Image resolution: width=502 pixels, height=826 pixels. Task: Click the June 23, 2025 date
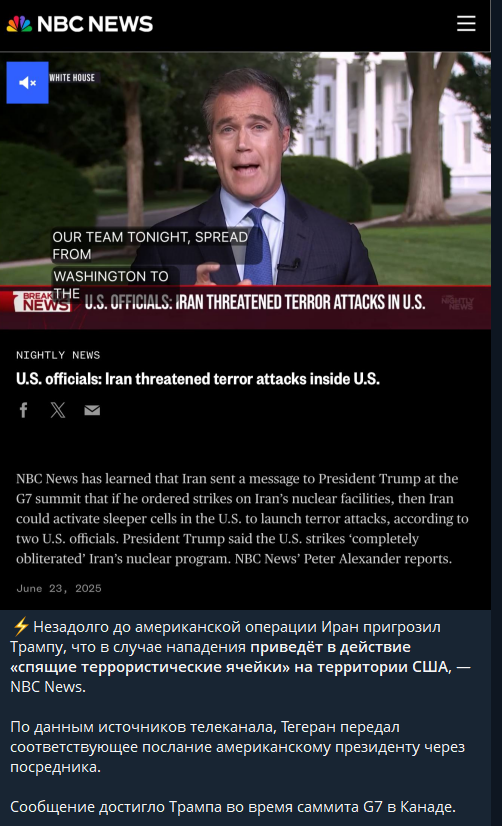click(58, 588)
